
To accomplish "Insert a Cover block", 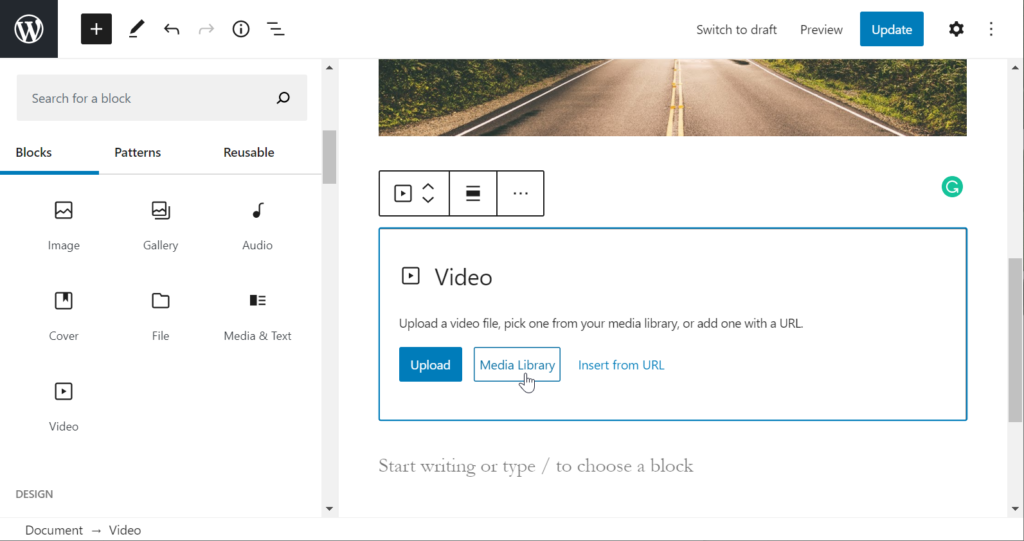I will click(64, 315).
